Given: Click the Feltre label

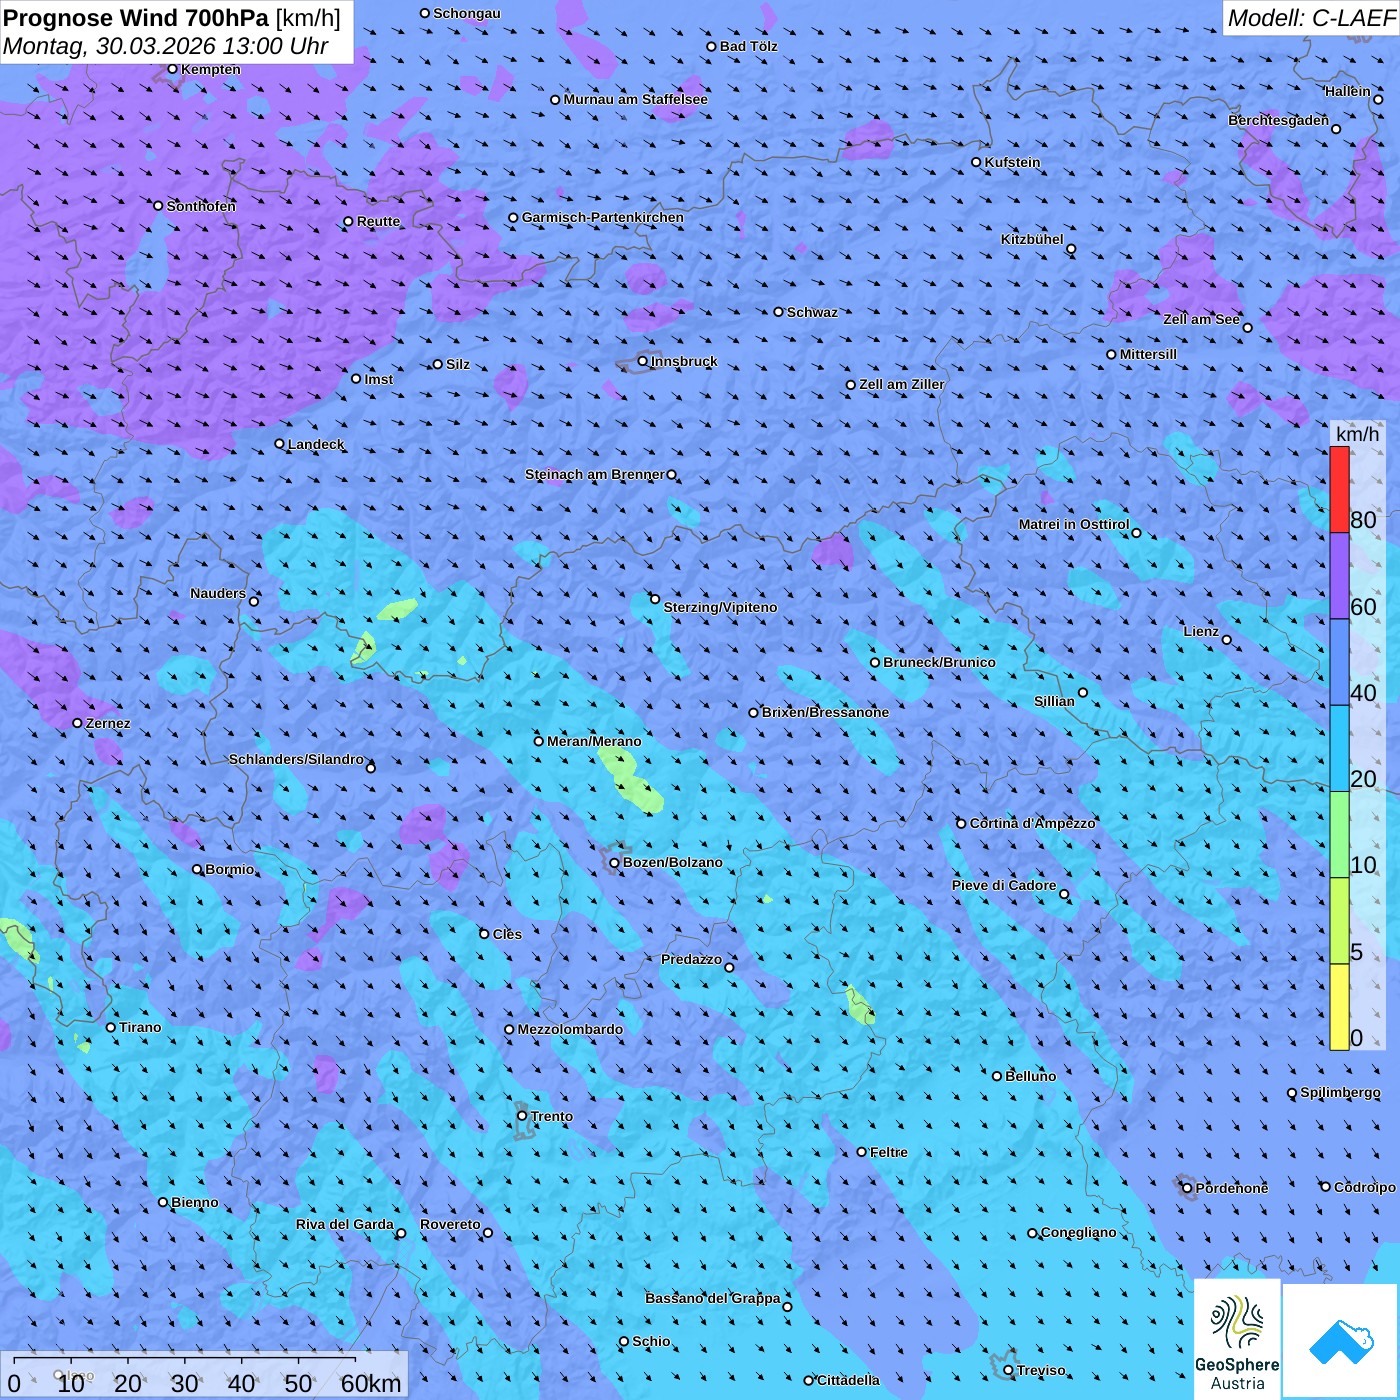Looking at the screenshot, I should (888, 1152).
